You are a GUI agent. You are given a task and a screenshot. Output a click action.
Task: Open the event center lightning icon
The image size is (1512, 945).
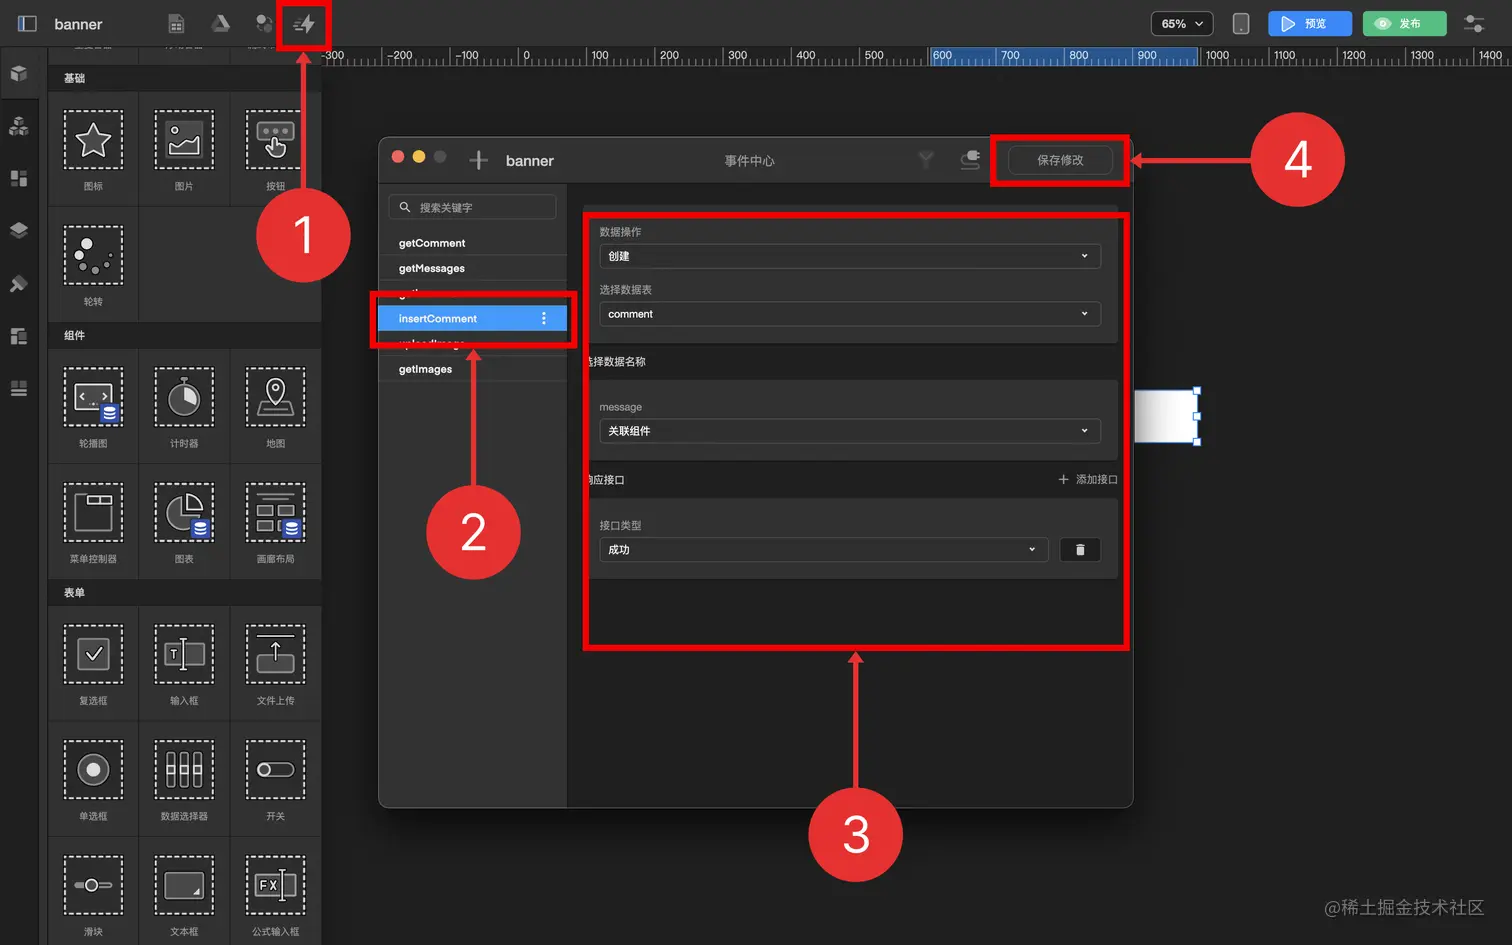click(x=304, y=24)
